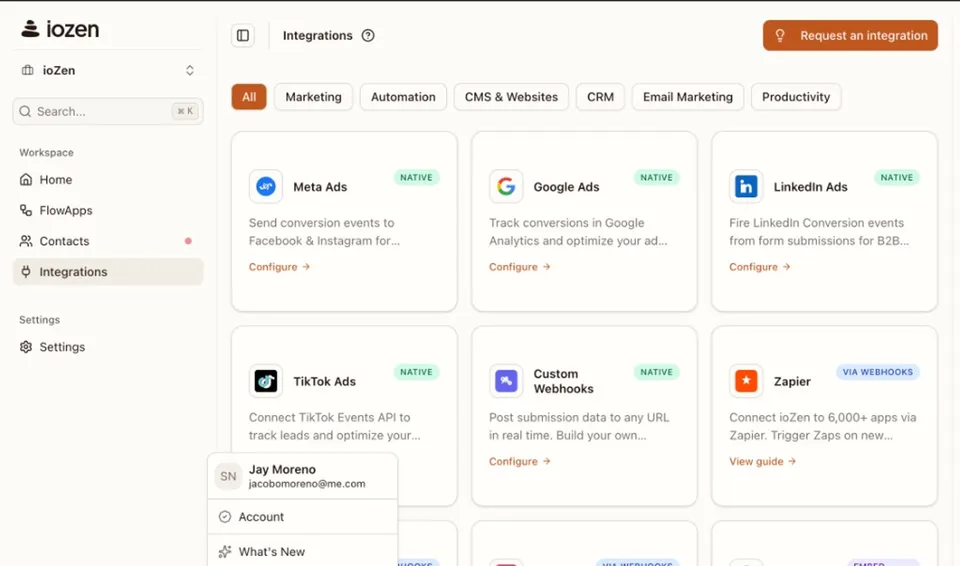Click the search magnifier icon

25,111
